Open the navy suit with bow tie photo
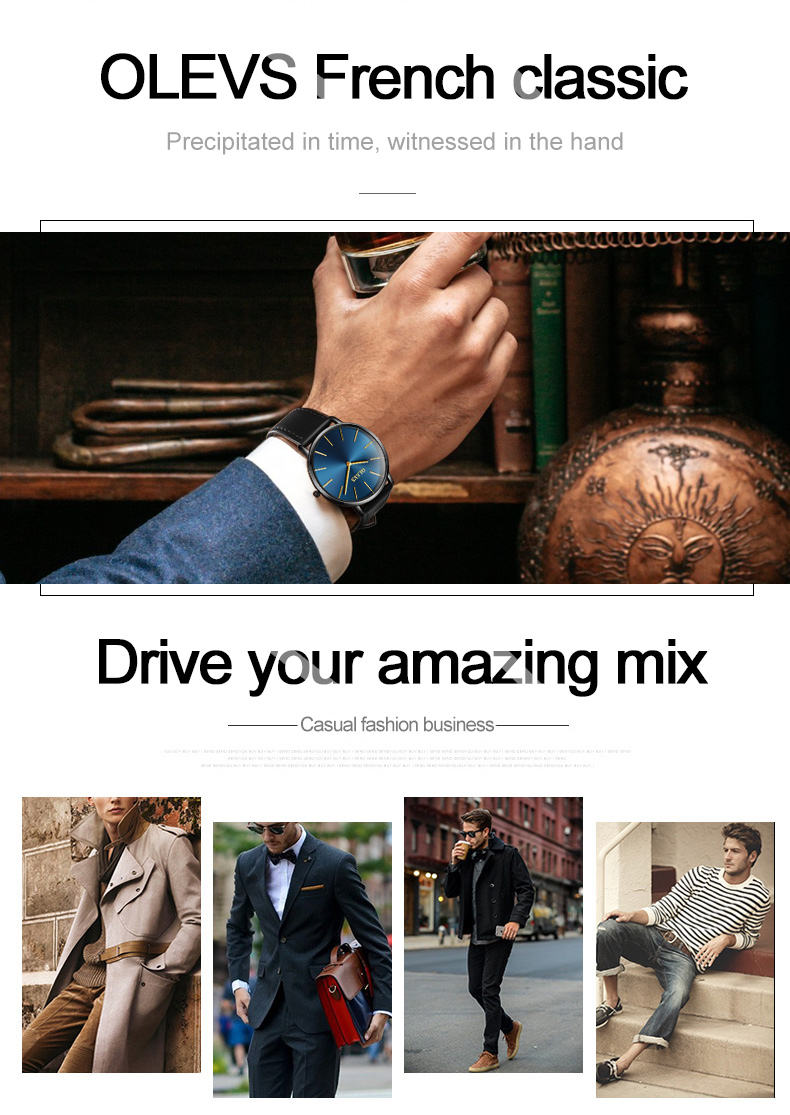The height and width of the screenshot is (1115, 790). (302, 960)
